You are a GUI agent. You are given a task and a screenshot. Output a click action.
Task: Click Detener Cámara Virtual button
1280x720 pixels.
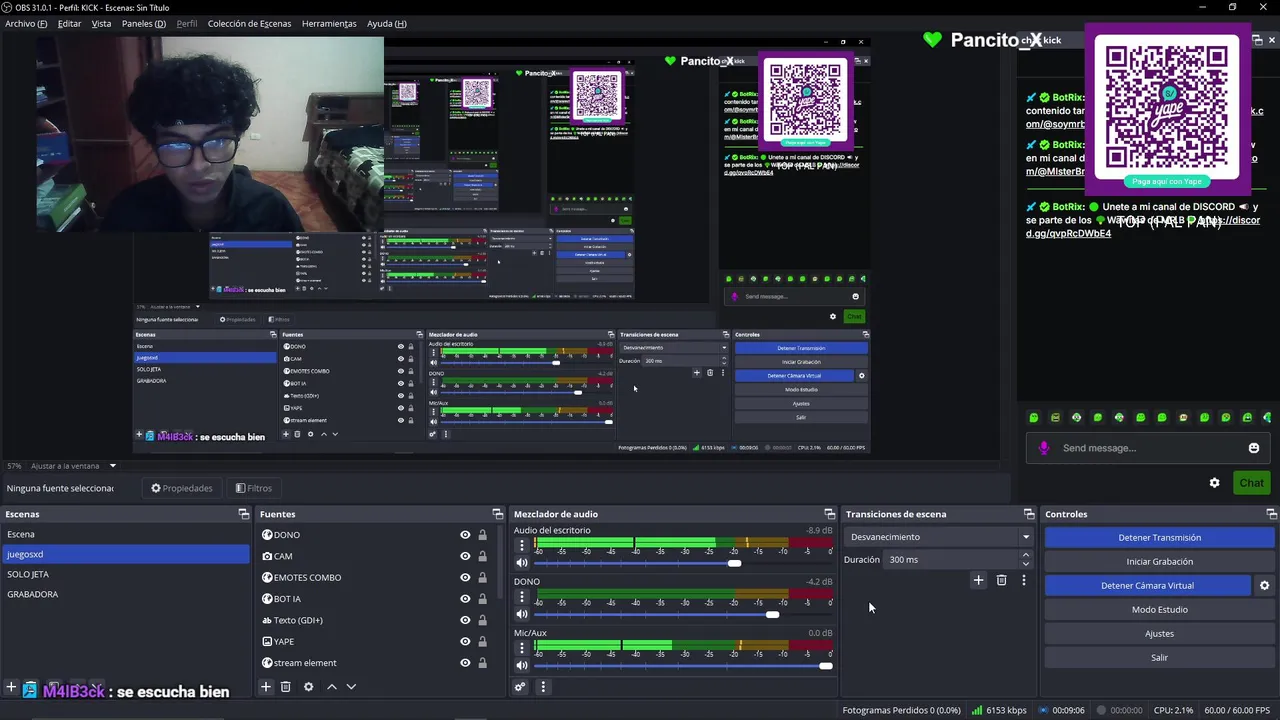coord(1147,585)
